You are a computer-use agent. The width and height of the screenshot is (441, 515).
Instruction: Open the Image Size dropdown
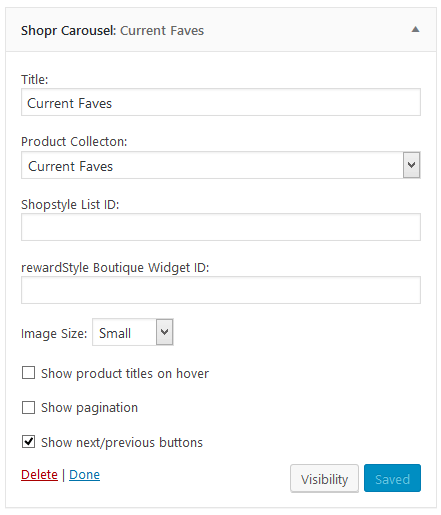tap(133, 332)
